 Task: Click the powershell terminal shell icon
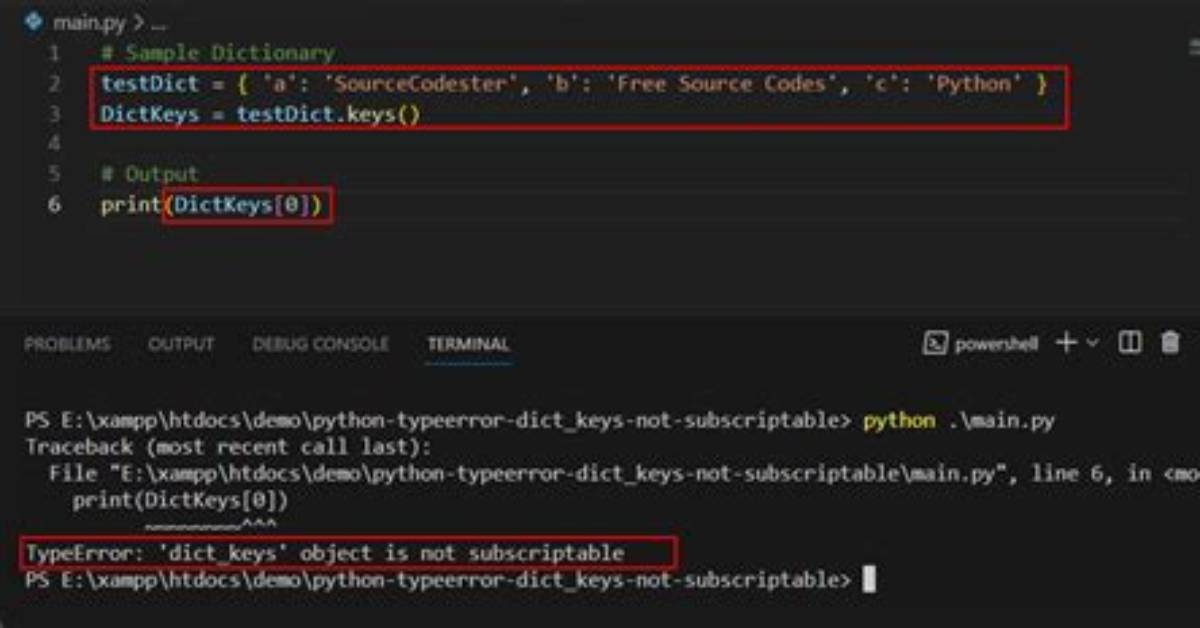point(935,343)
